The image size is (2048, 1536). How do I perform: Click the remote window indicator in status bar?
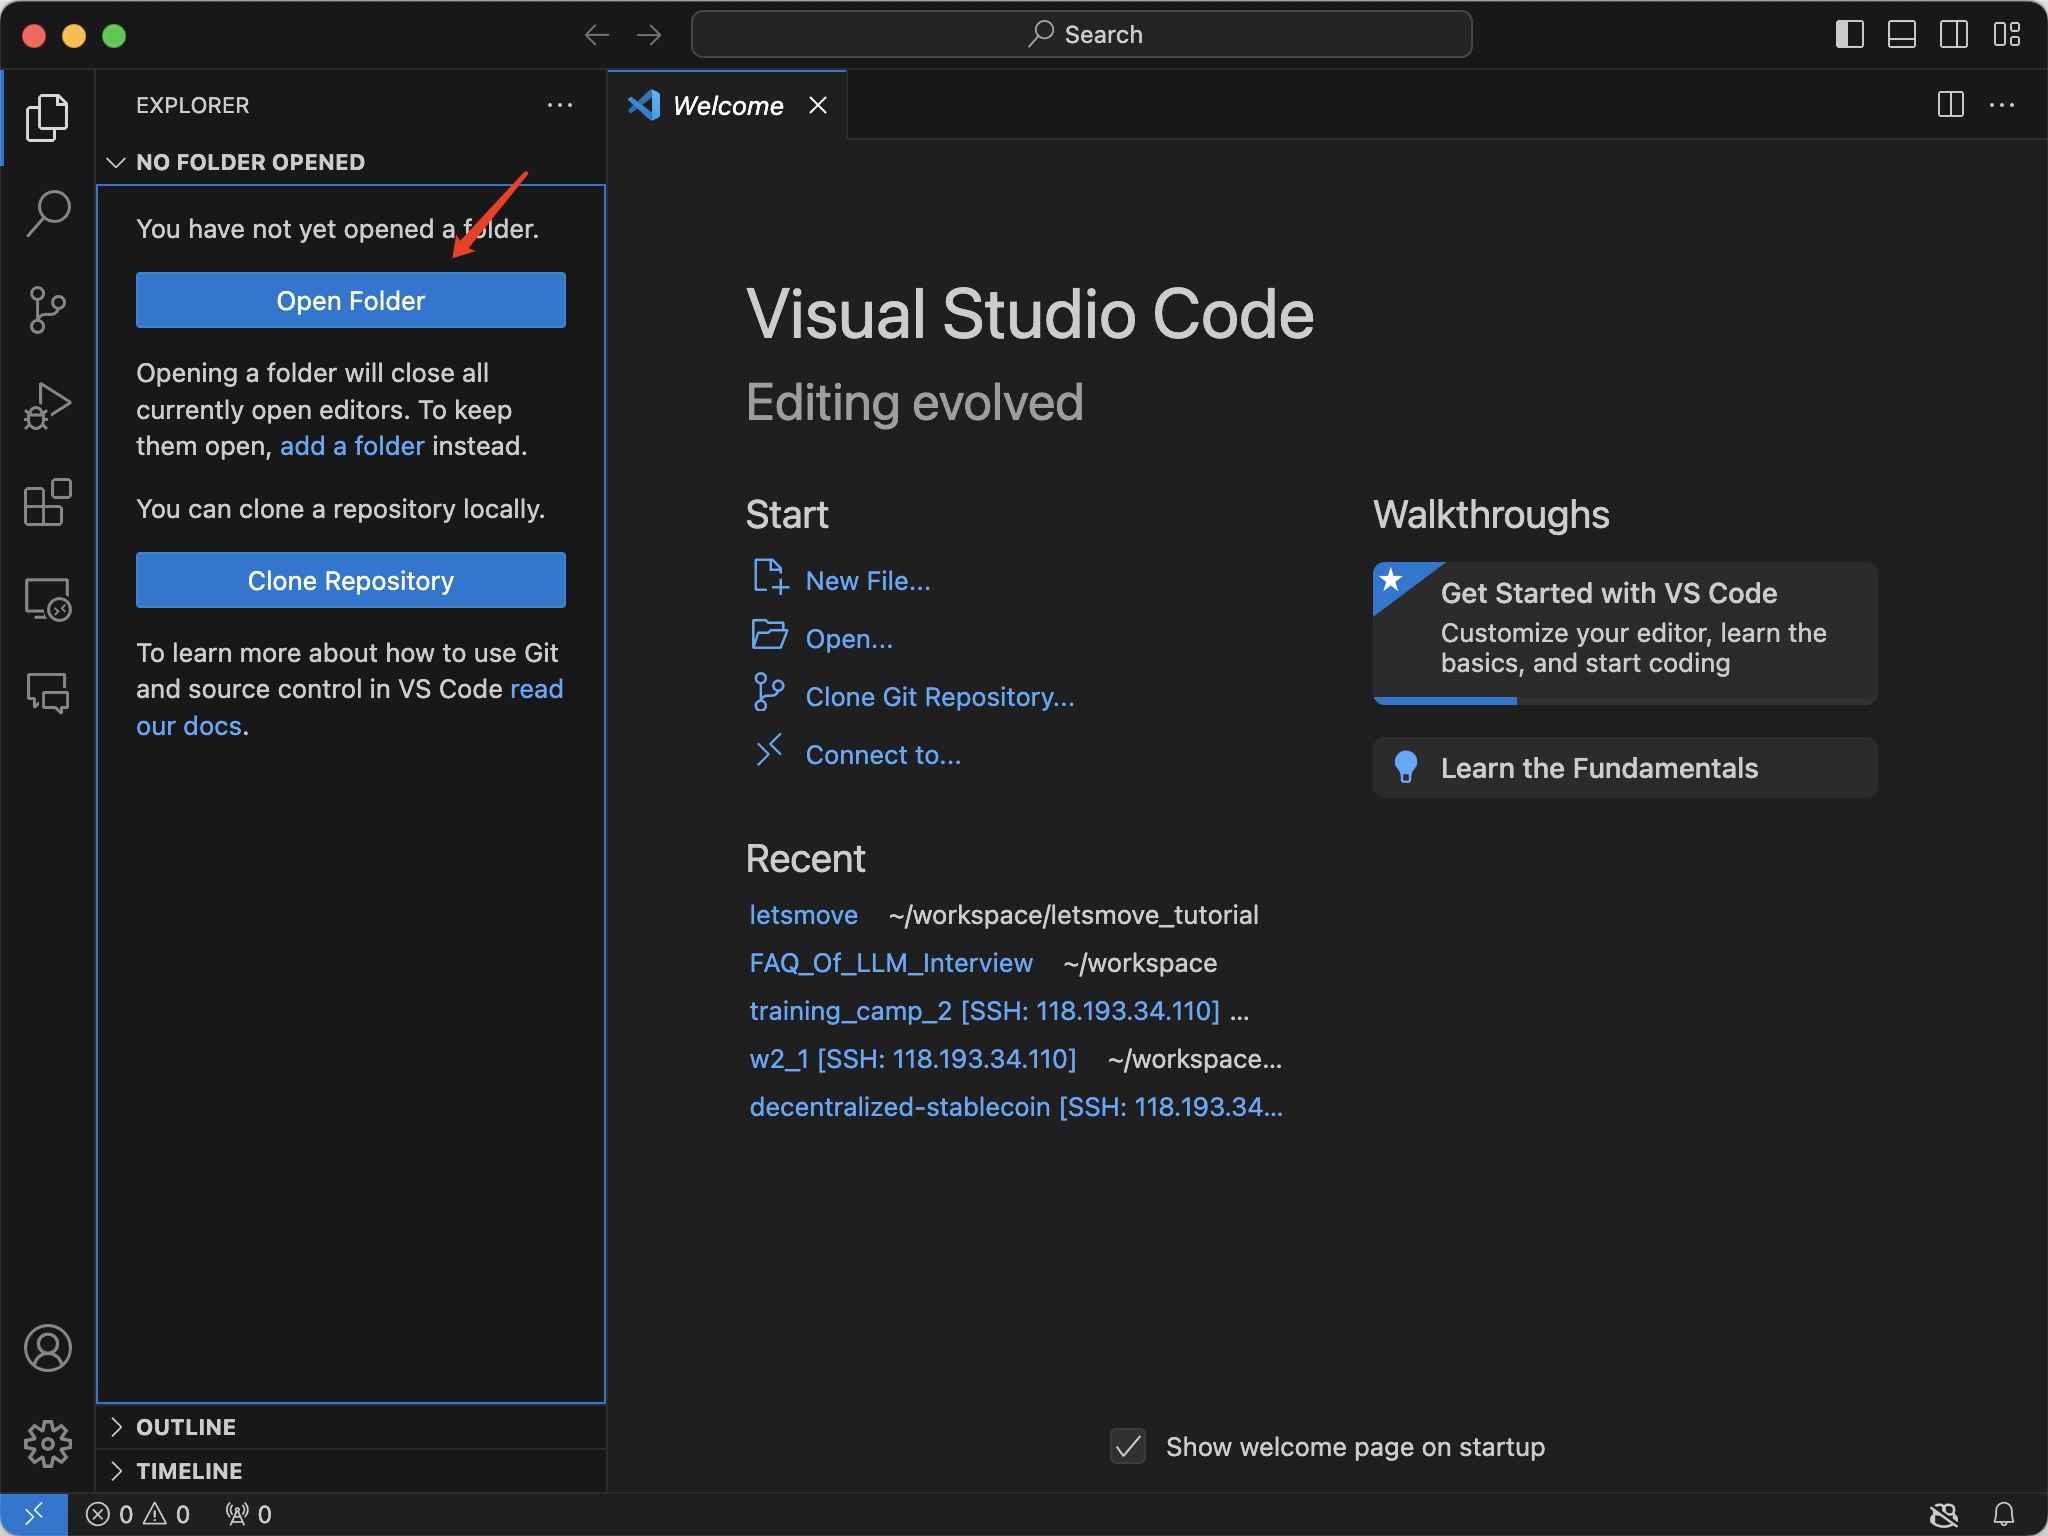pos(34,1514)
